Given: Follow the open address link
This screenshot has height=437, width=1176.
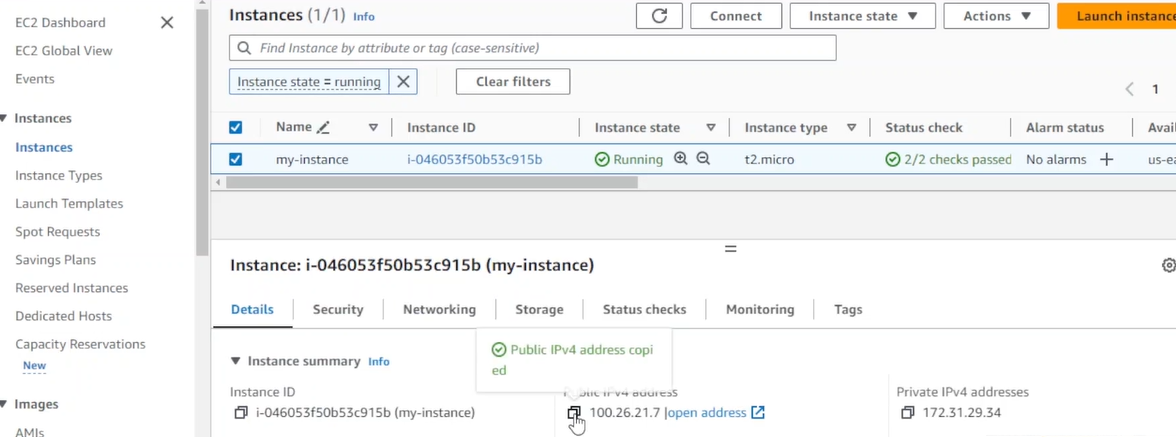Looking at the screenshot, I should click(x=707, y=412).
